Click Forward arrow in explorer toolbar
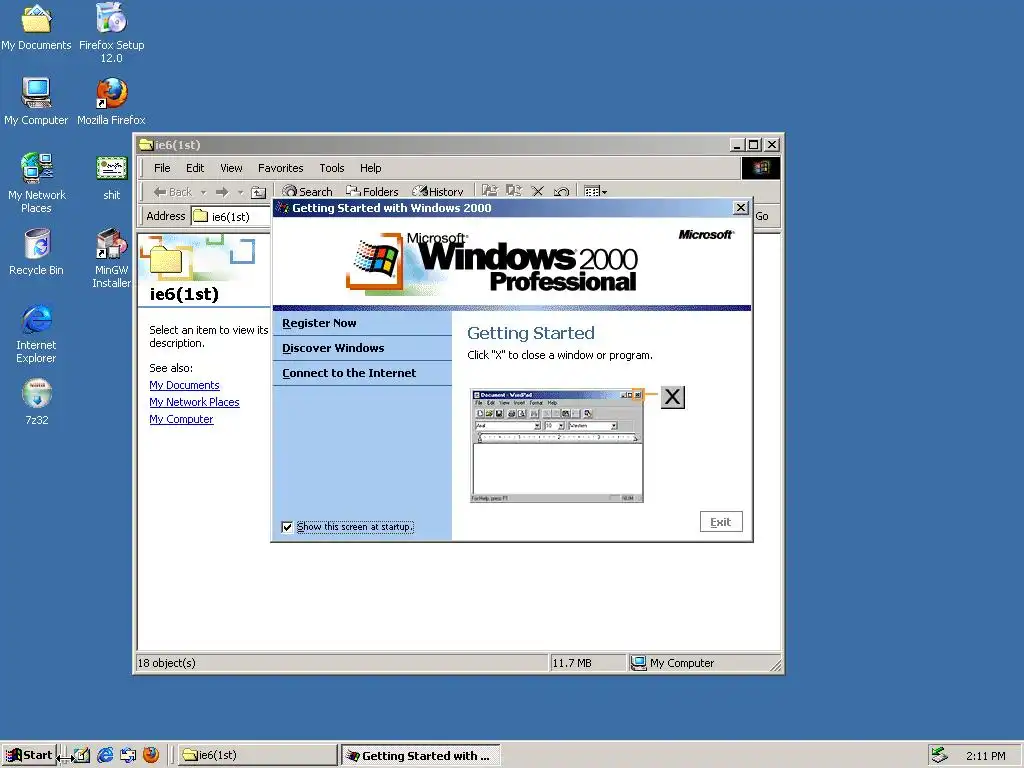Screen dimensions: 1024x768 (x=222, y=192)
